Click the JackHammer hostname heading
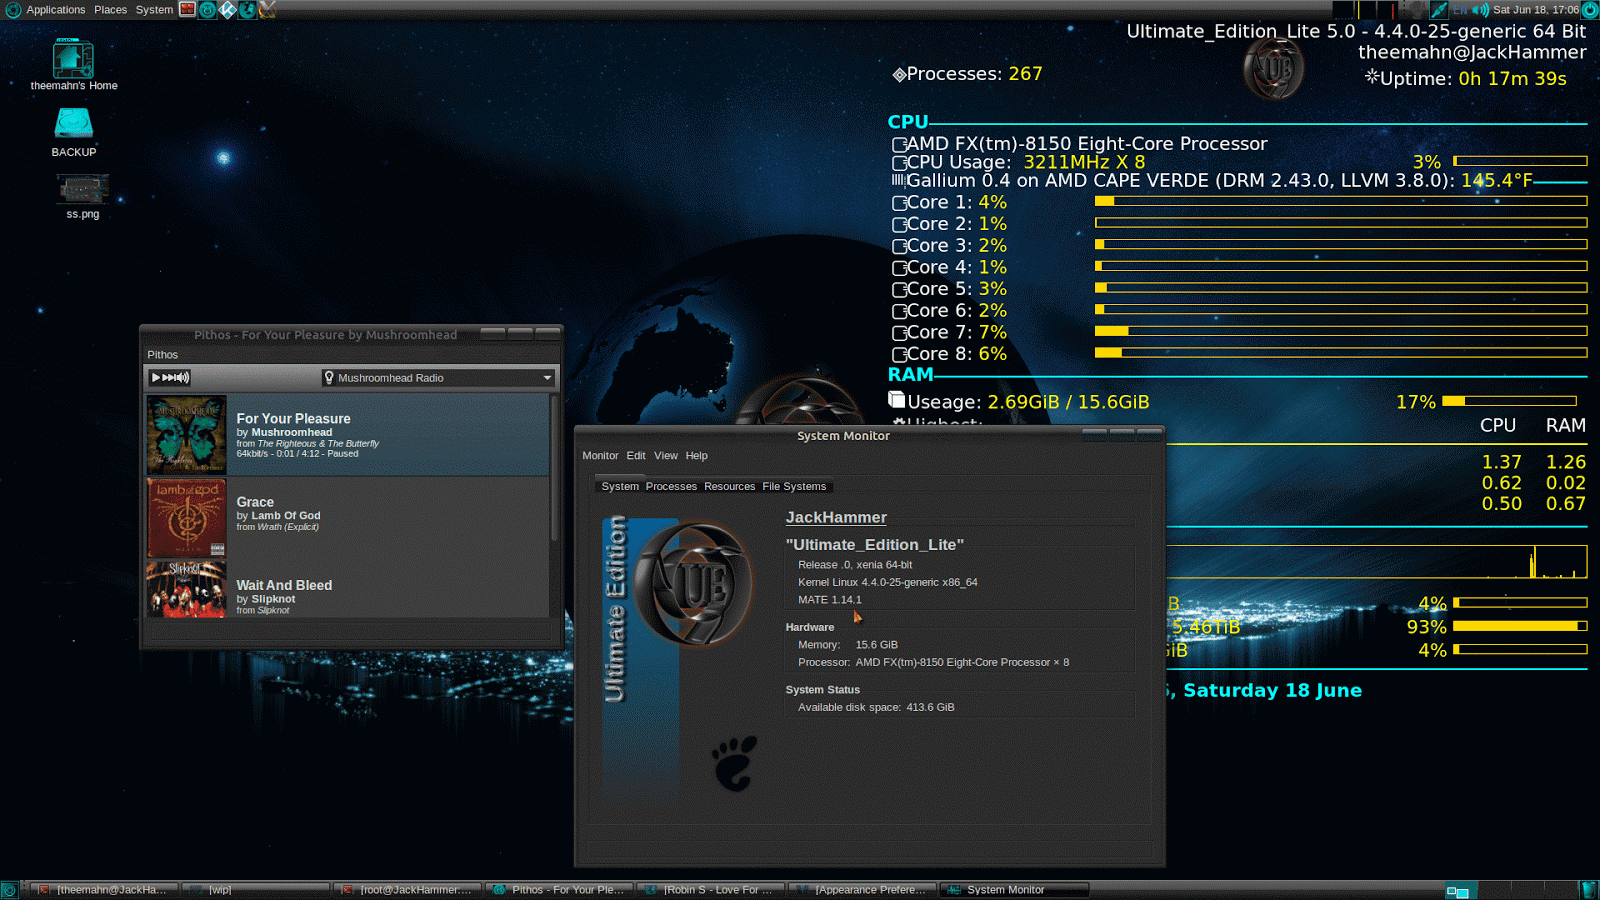1600x900 pixels. 836,518
